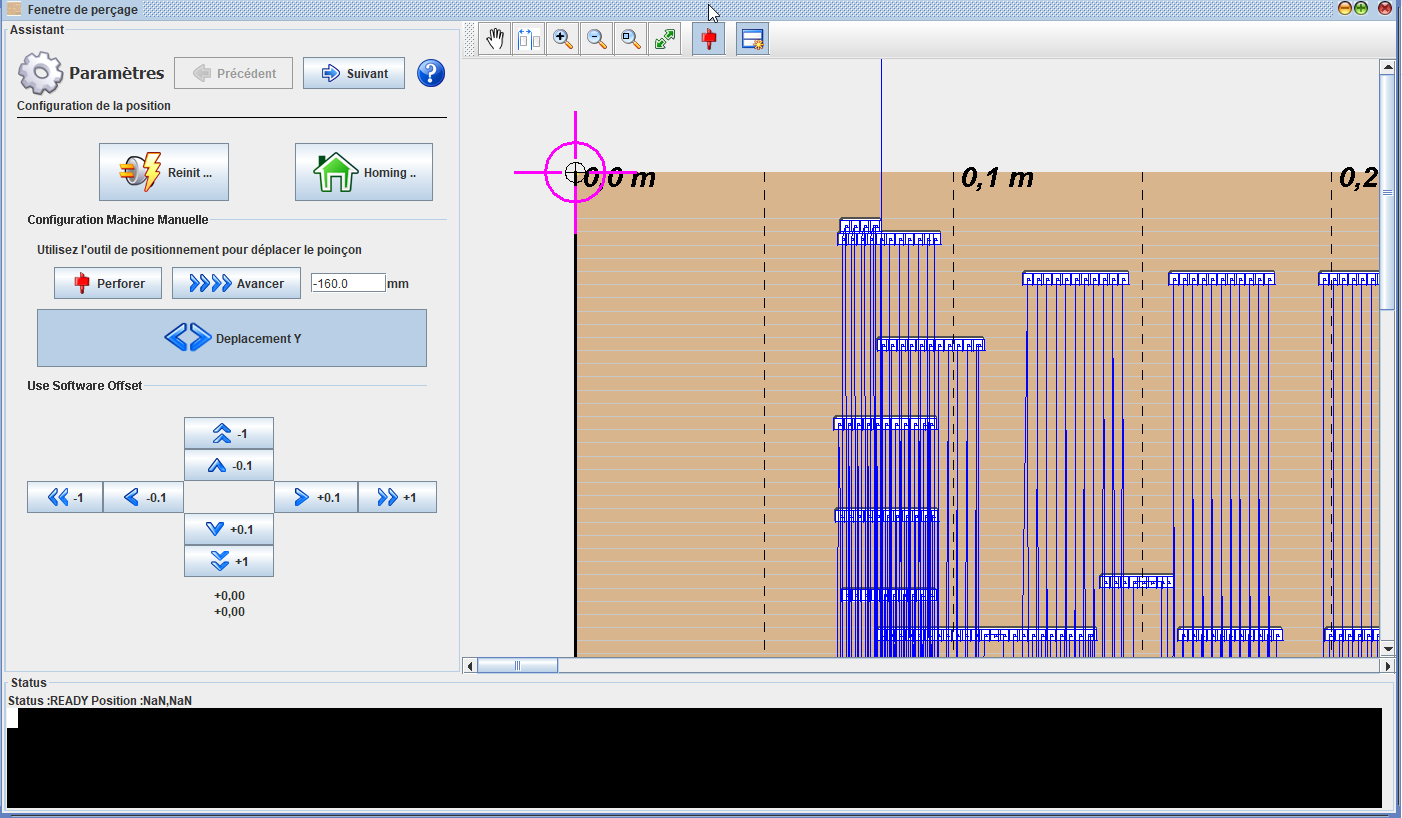
Task: Click the zoom out magnifier
Action: click(x=597, y=39)
